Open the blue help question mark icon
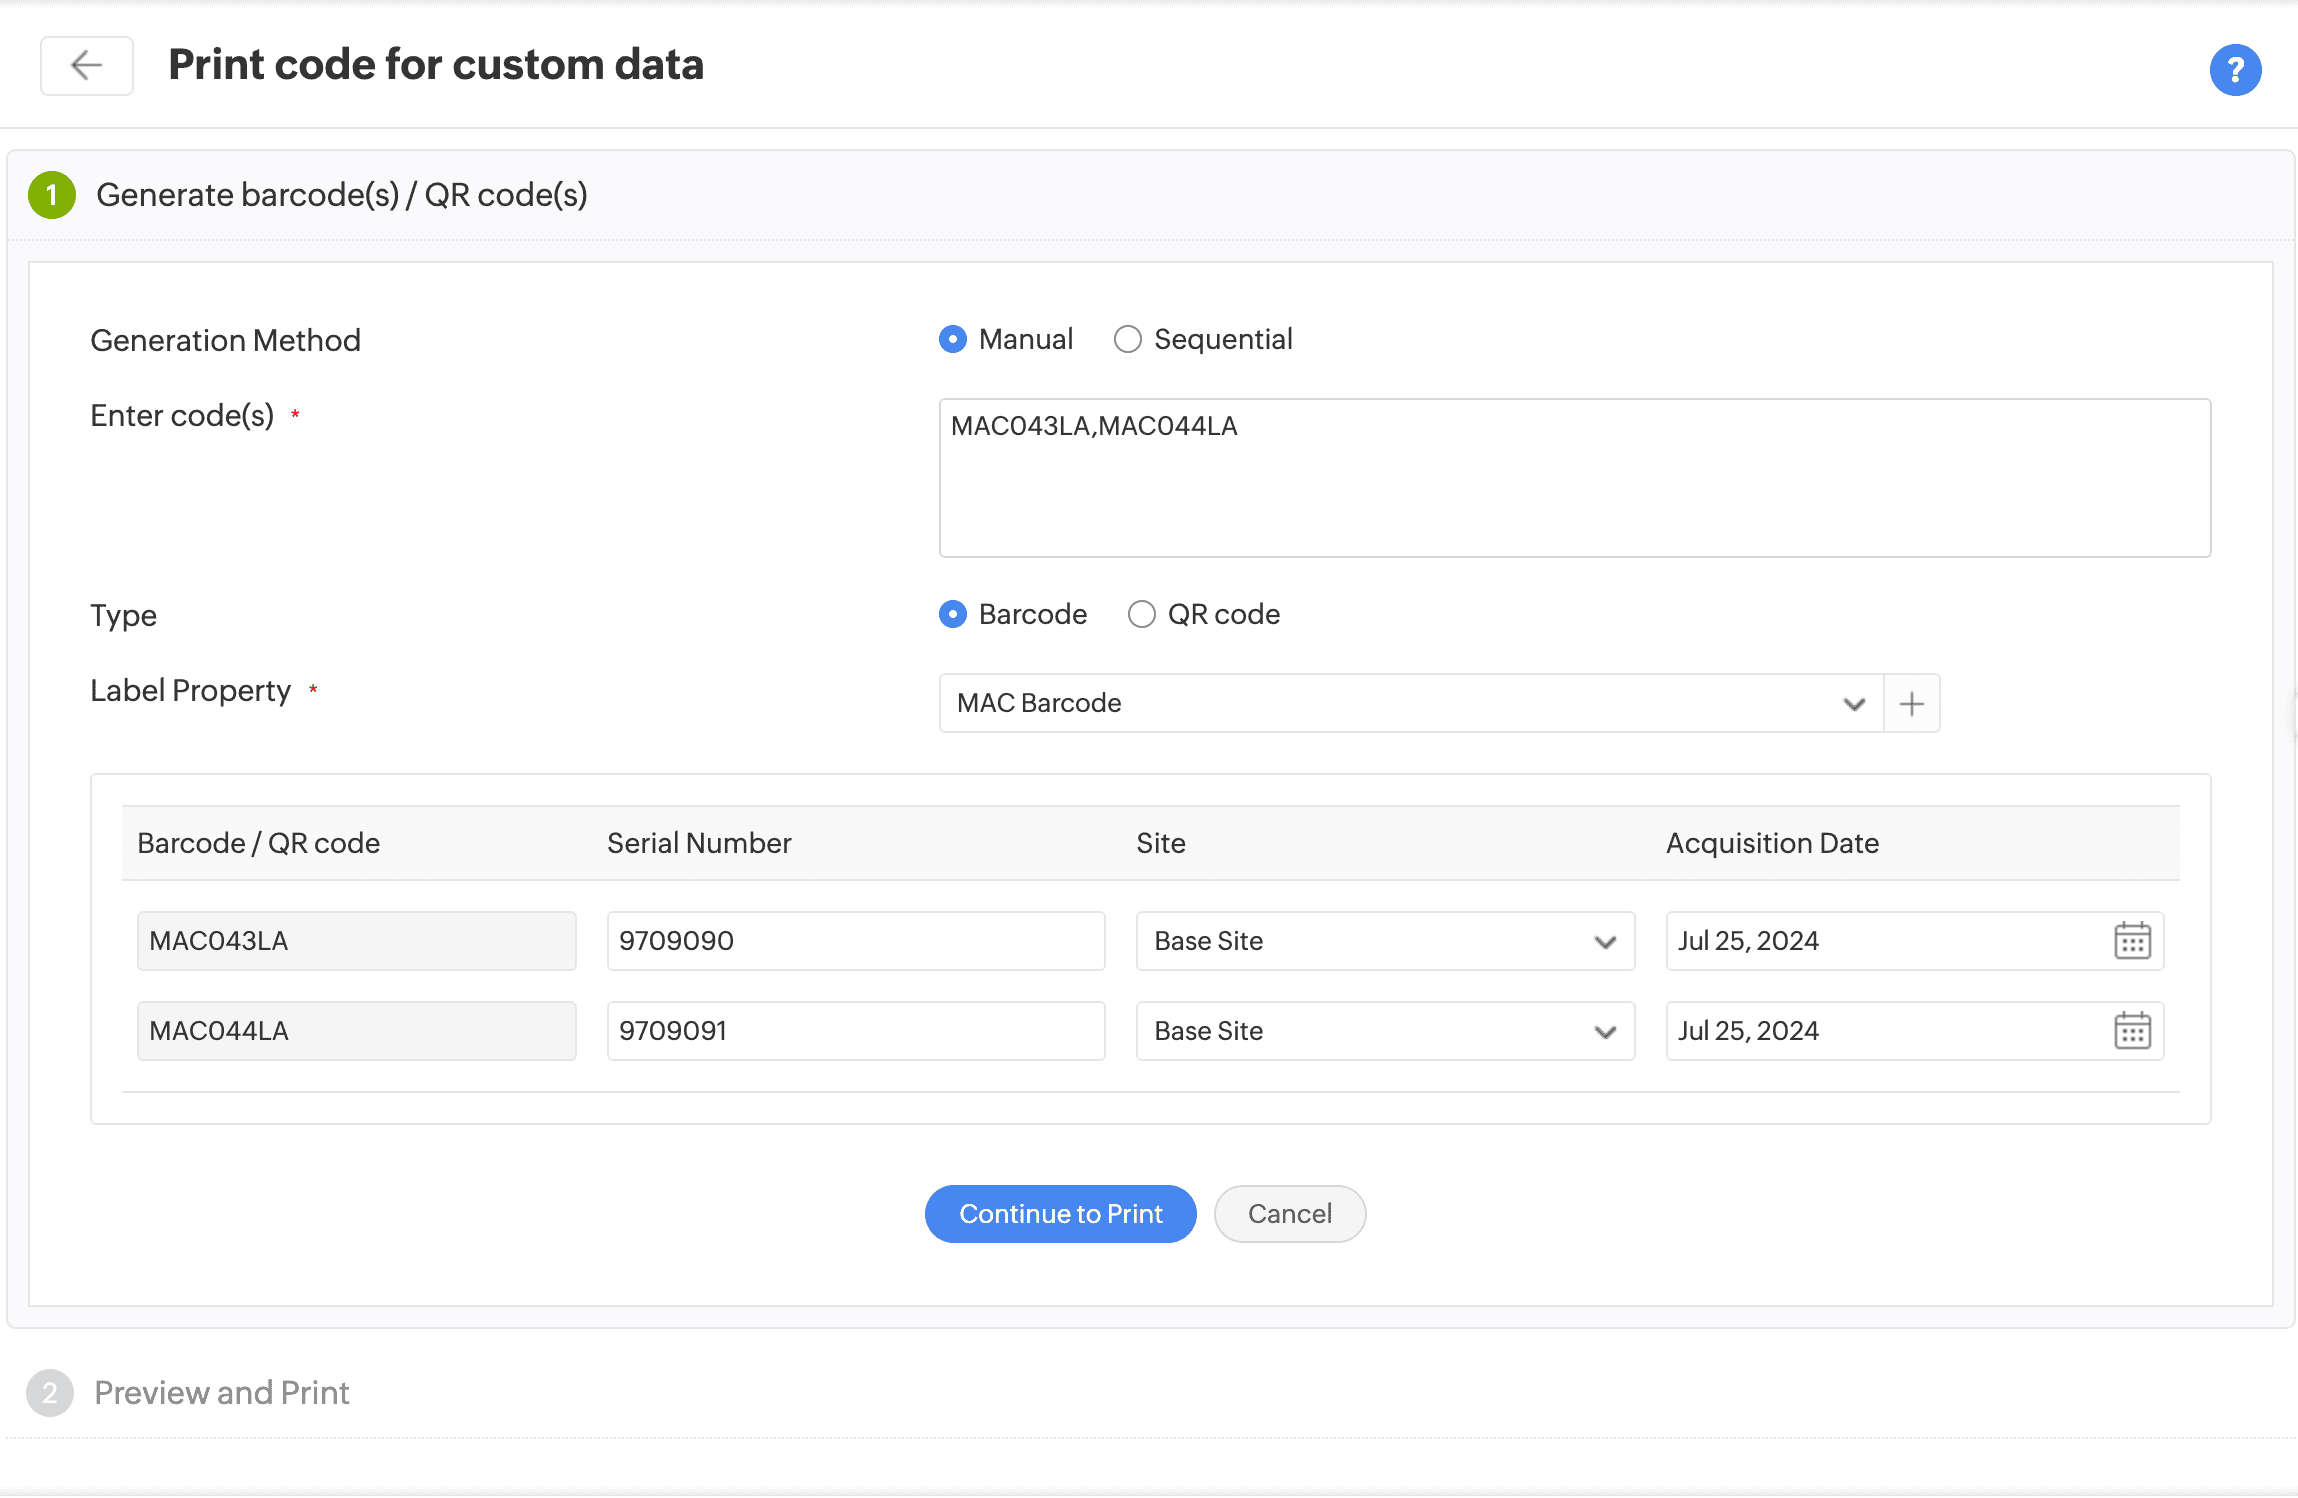Image resolution: width=2298 pixels, height=1498 pixels. [2234, 70]
